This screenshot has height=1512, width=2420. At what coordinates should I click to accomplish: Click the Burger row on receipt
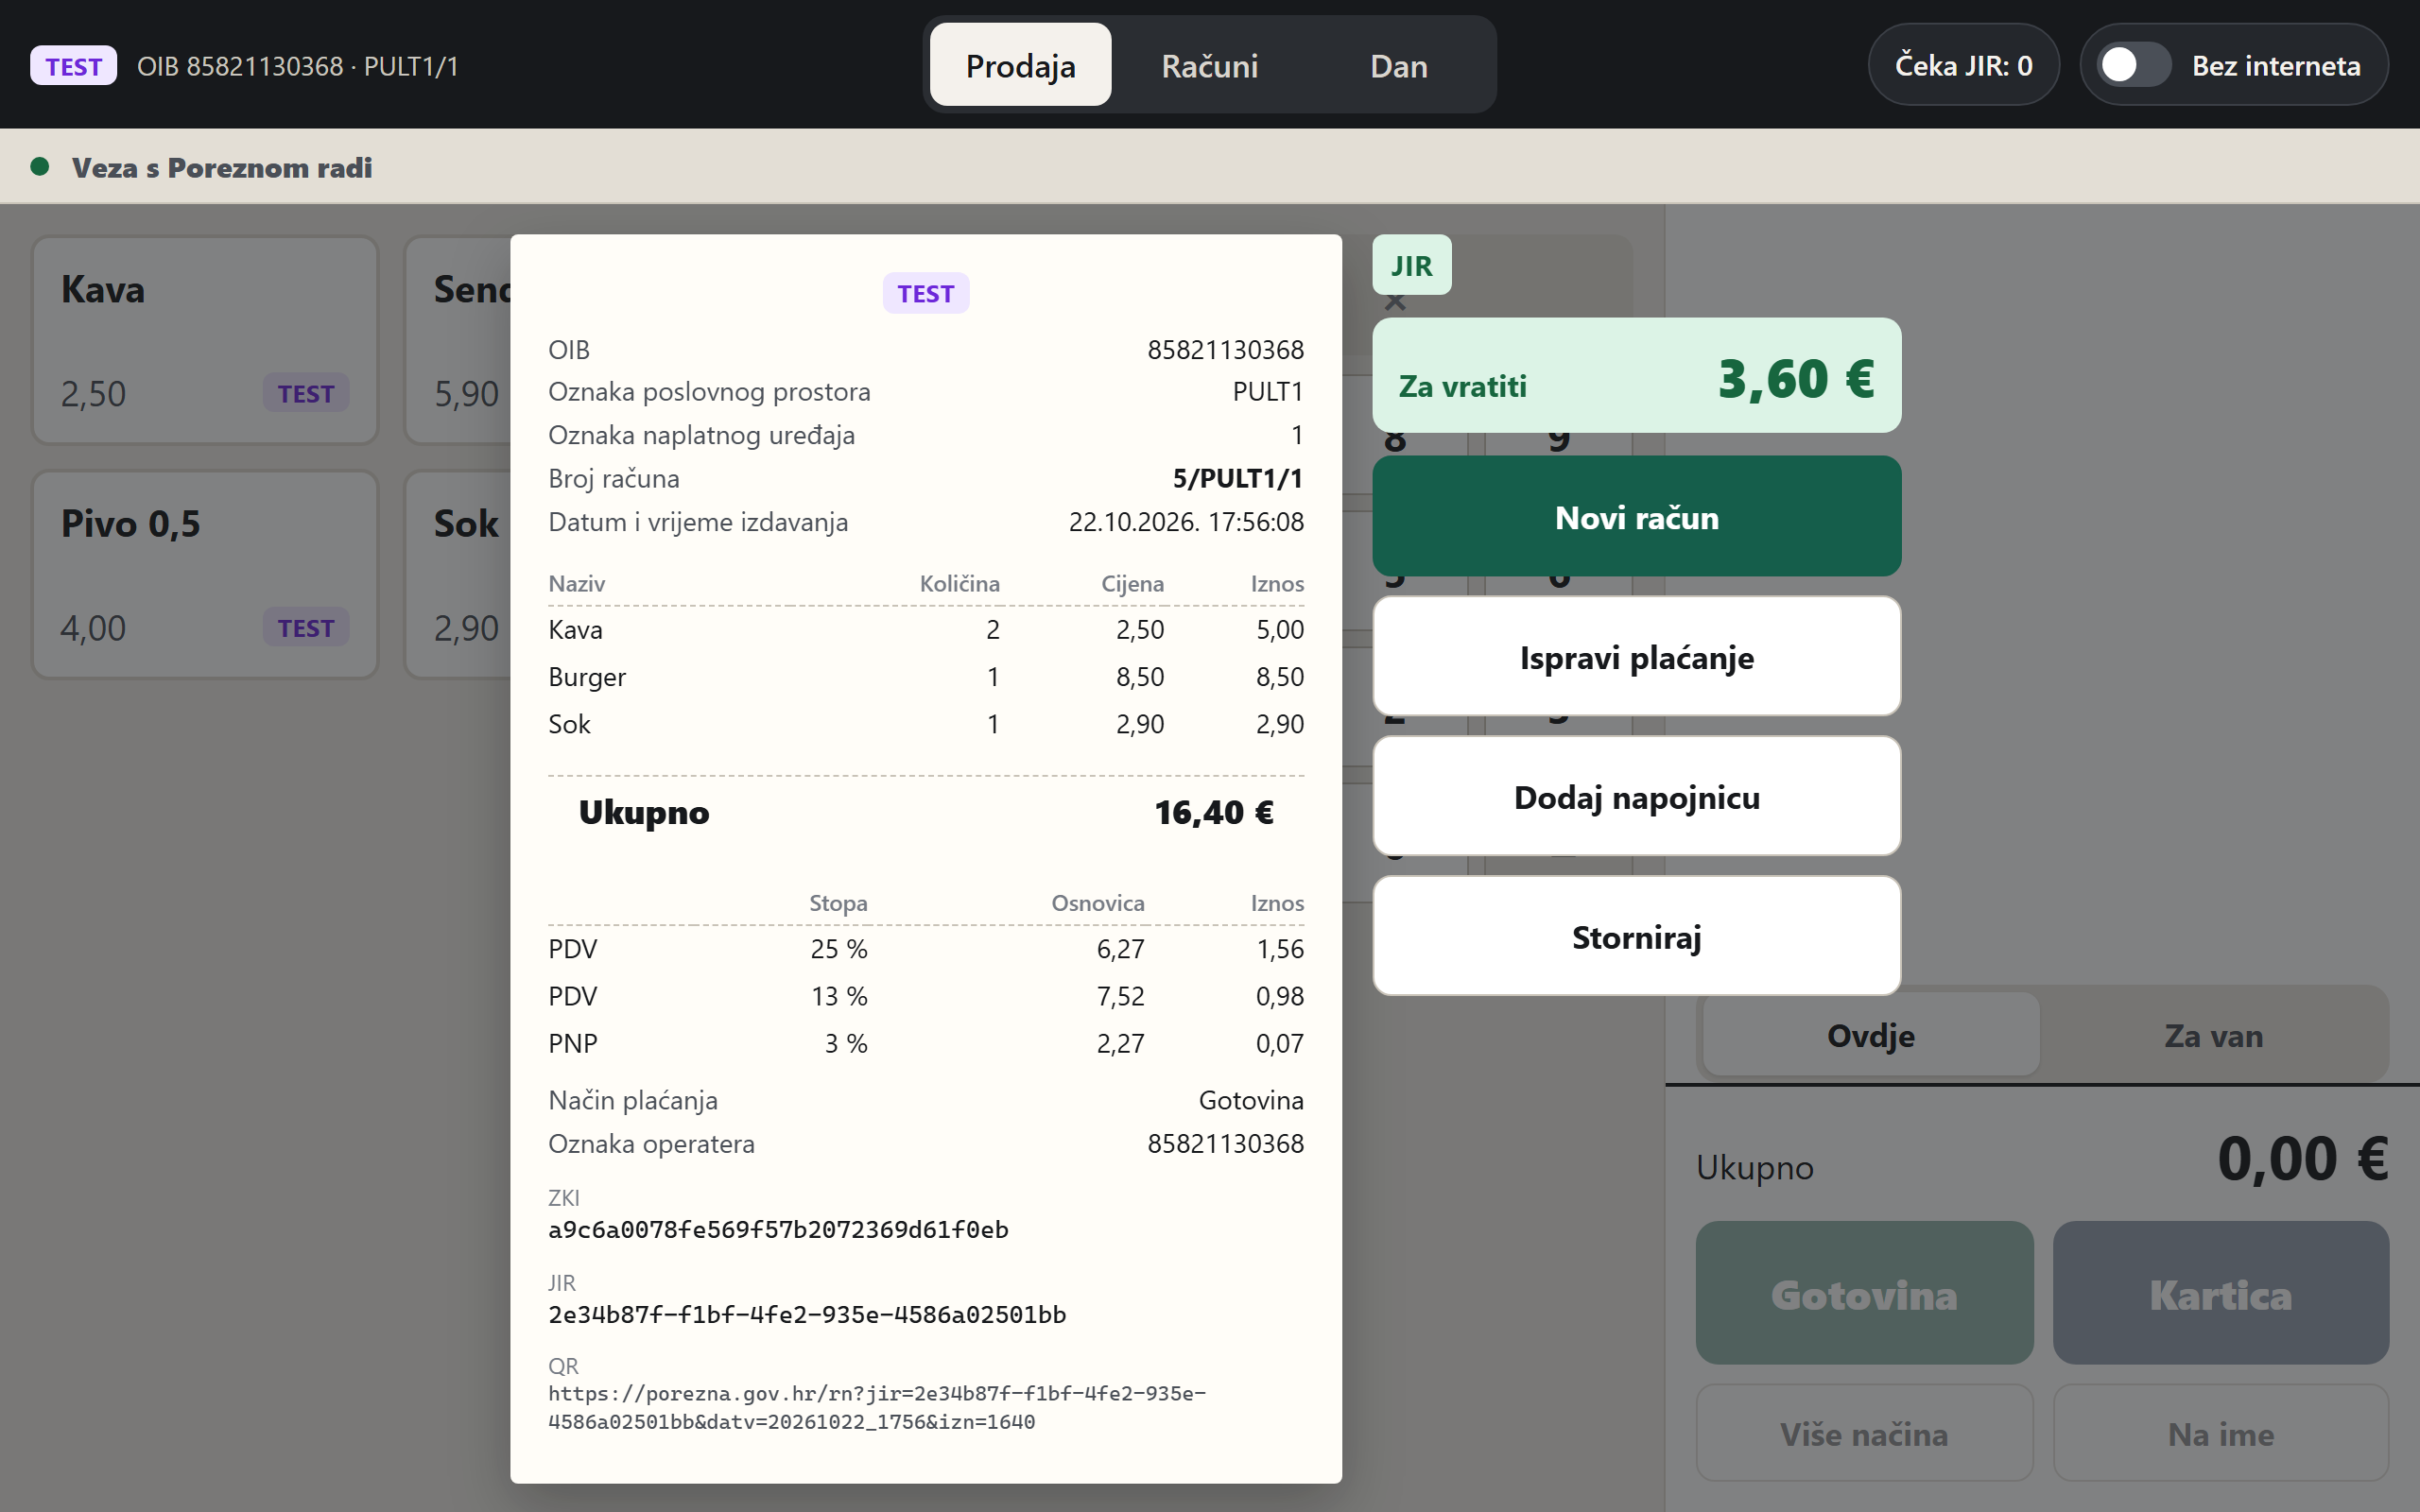click(x=926, y=677)
